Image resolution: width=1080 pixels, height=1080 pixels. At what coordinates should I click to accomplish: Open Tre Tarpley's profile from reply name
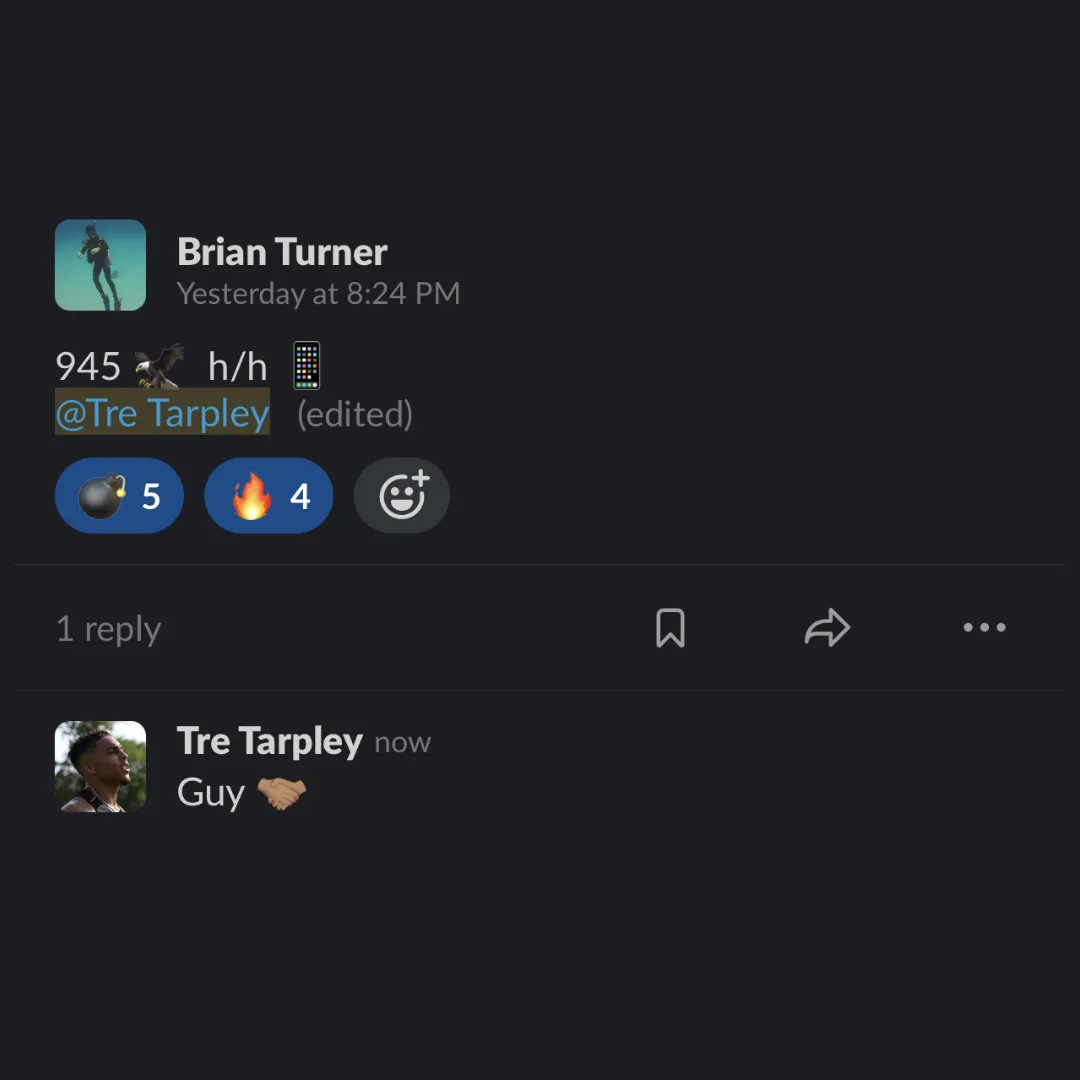(x=269, y=741)
